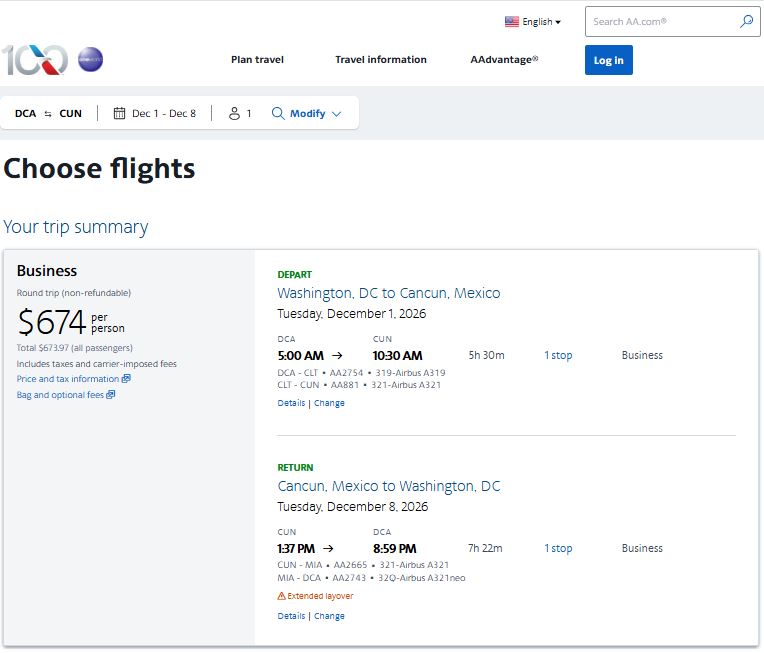The height and width of the screenshot is (653, 764).
Task: Open Details for the return flight
Action: point(291,616)
